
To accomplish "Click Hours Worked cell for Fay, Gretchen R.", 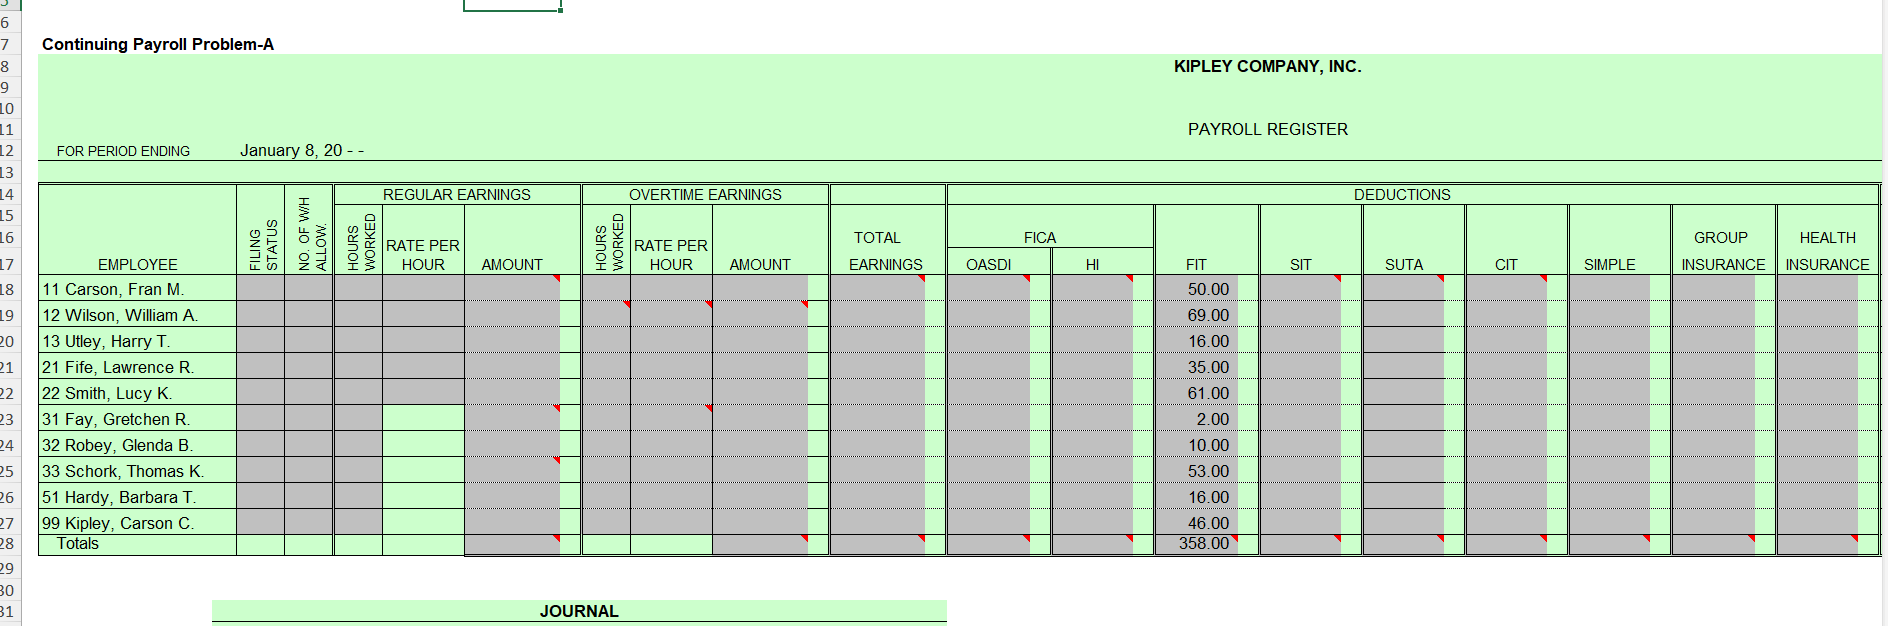I will (x=358, y=419).
